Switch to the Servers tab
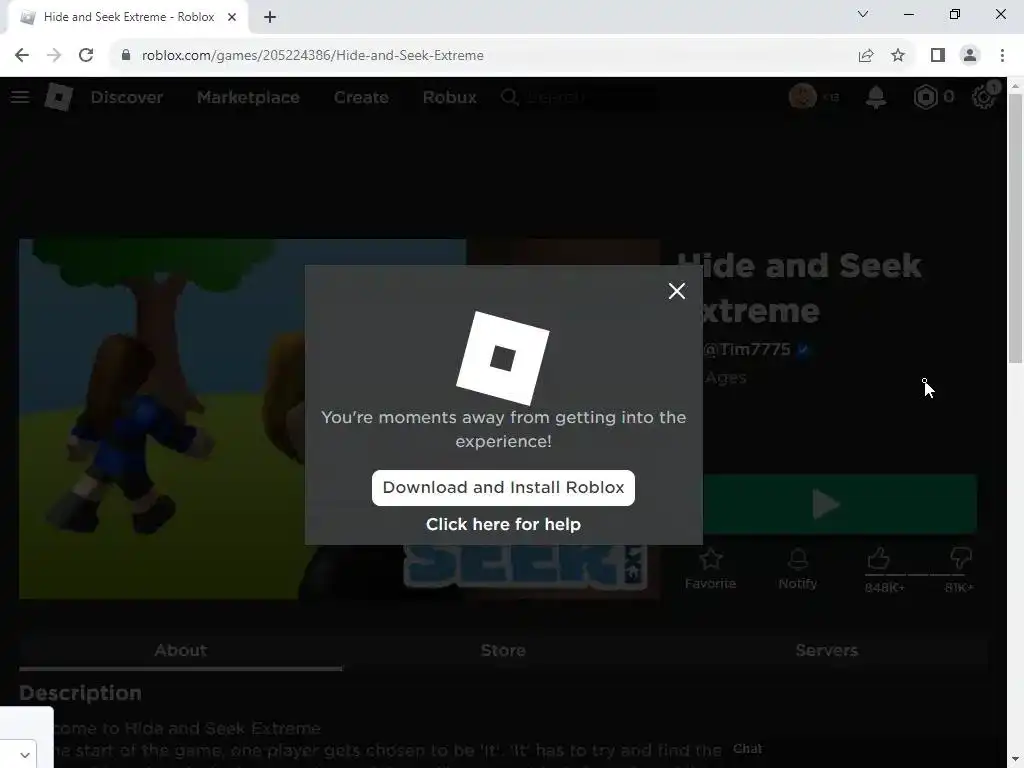 click(826, 650)
